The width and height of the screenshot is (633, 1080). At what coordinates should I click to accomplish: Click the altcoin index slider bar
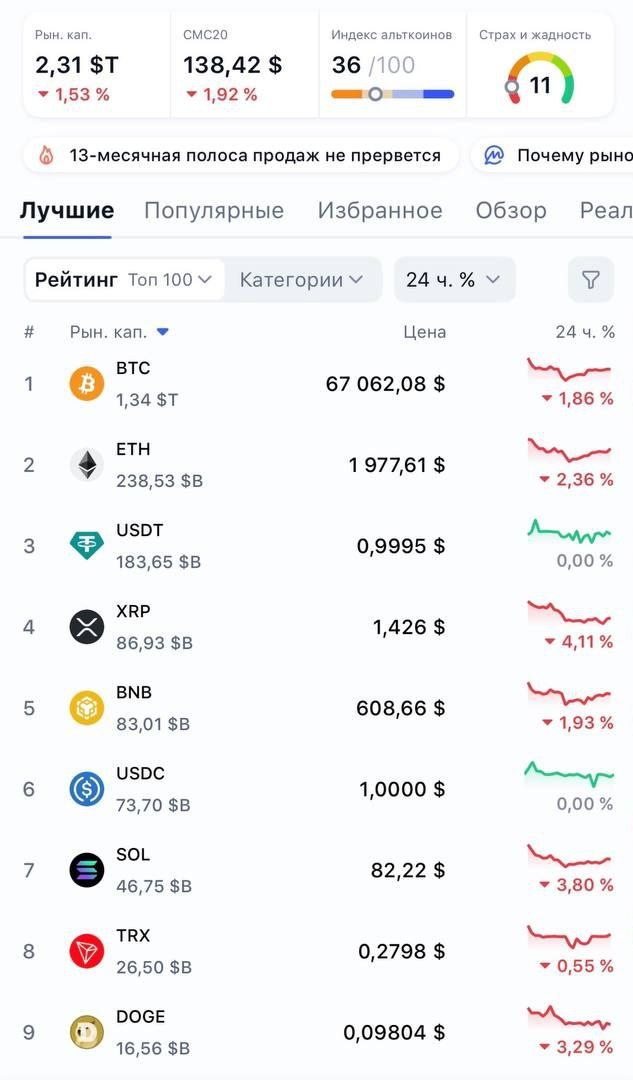pos(392,94)
